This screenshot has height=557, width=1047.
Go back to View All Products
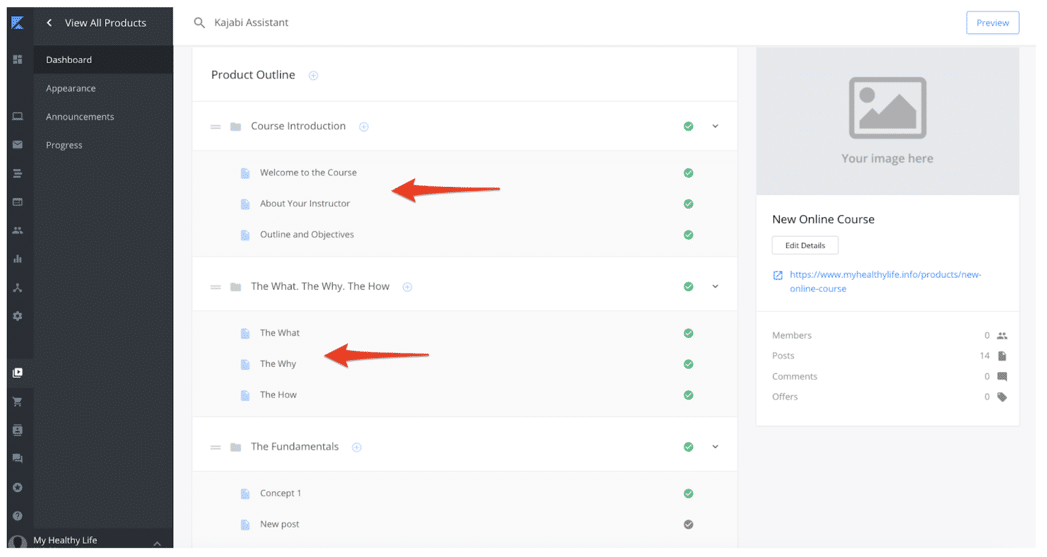point(106,23)
